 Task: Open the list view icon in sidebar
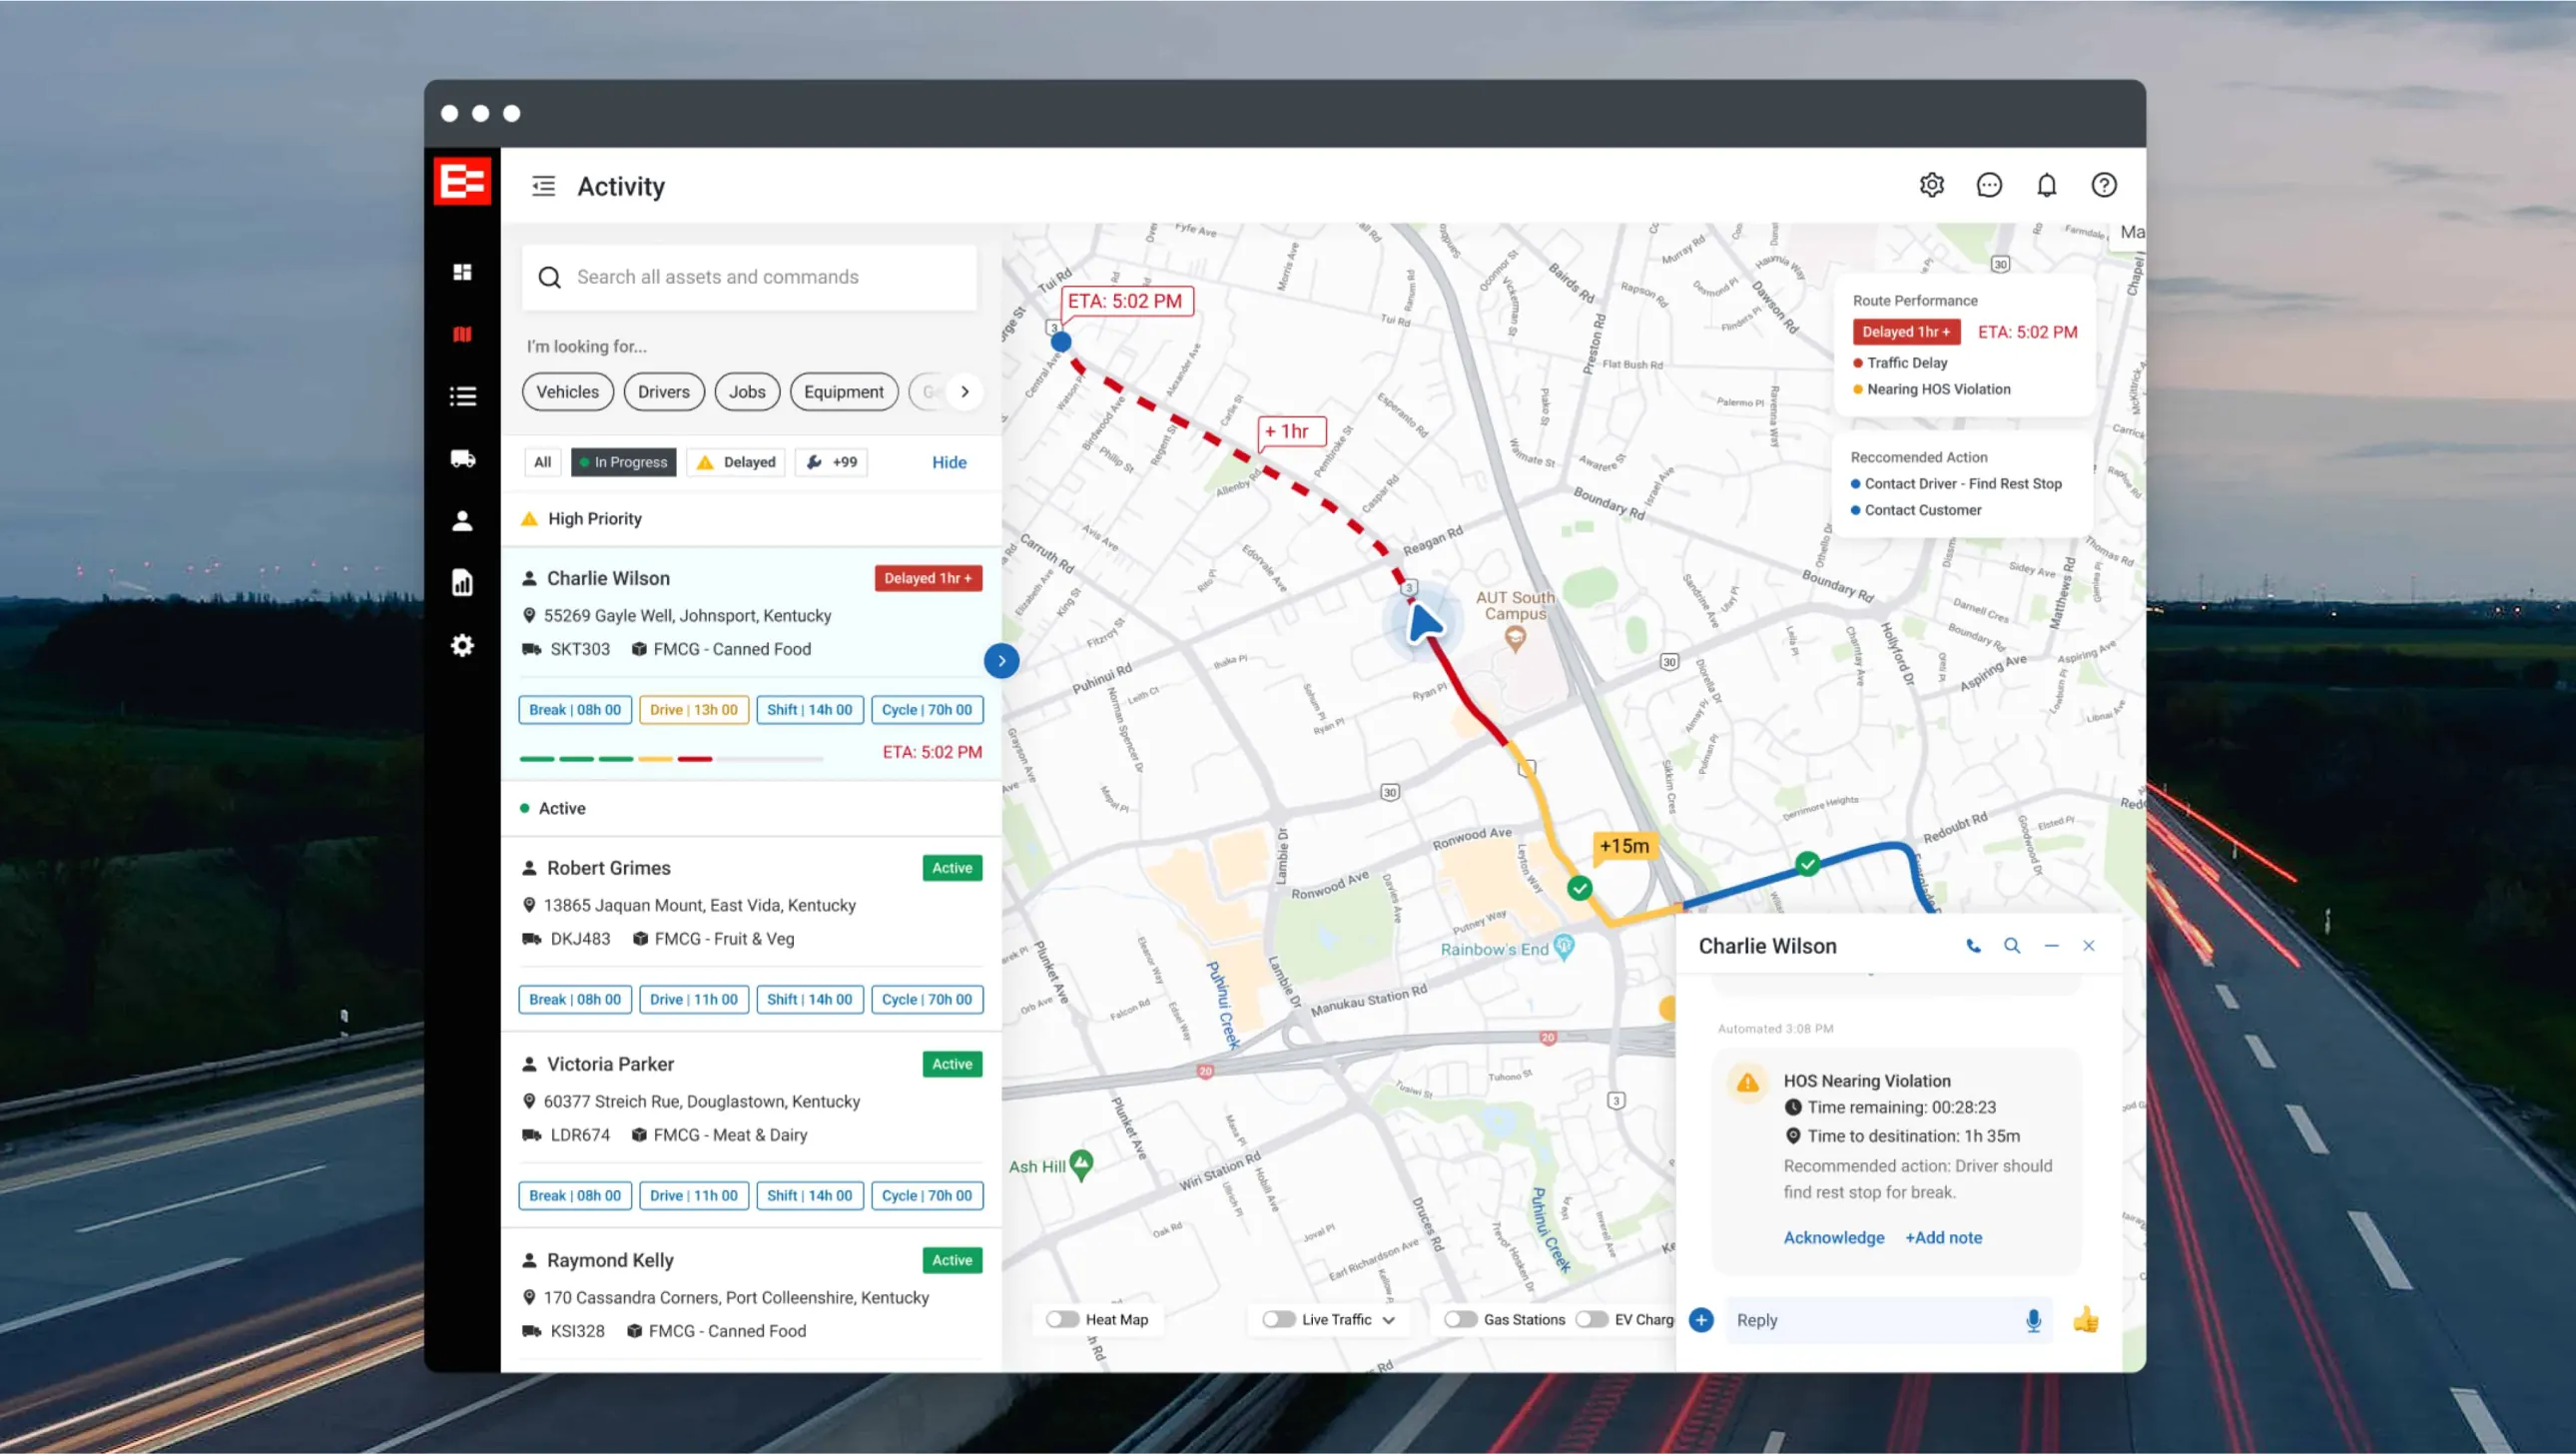click(462, 396)
